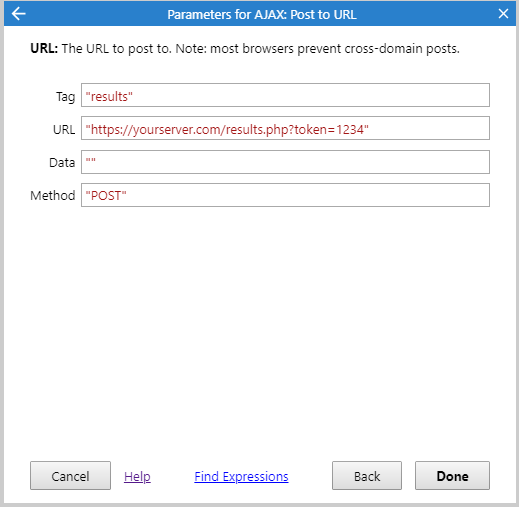Click the bold 'URL:' description heading
519x507 pixels.
(44, 49)
